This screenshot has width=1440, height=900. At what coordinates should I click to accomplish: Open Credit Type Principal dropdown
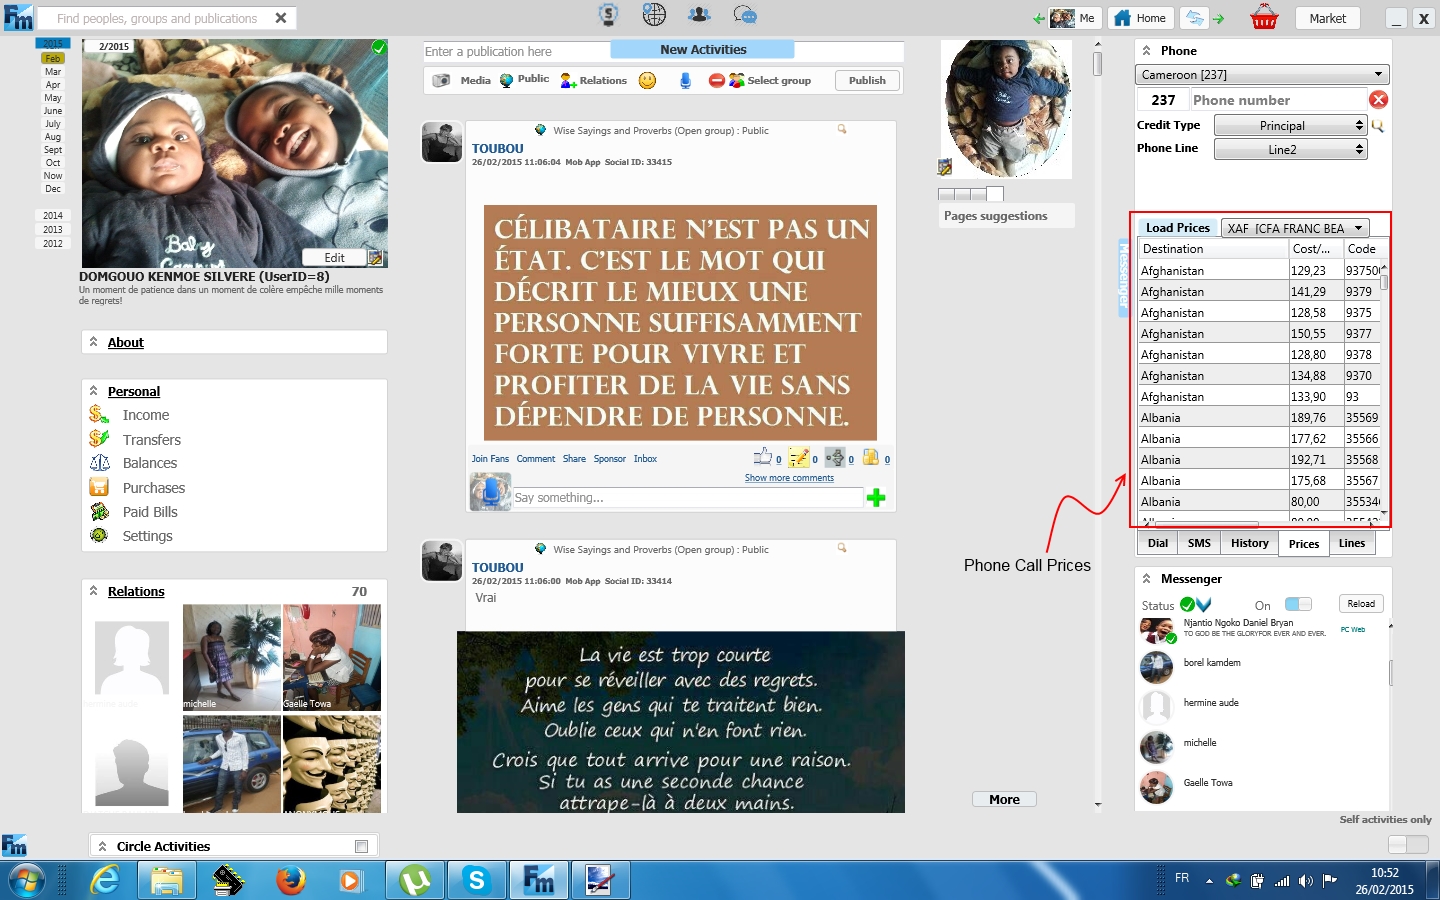click(1290, 125)
